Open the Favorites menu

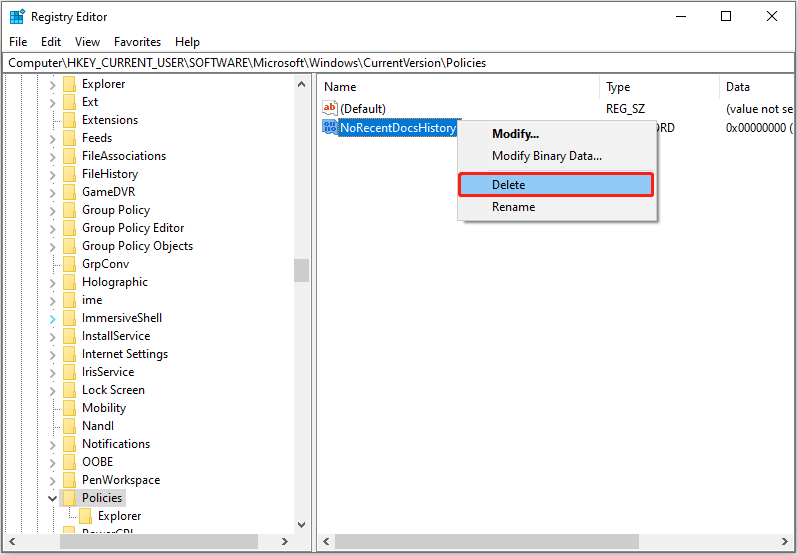click(137, 42)
